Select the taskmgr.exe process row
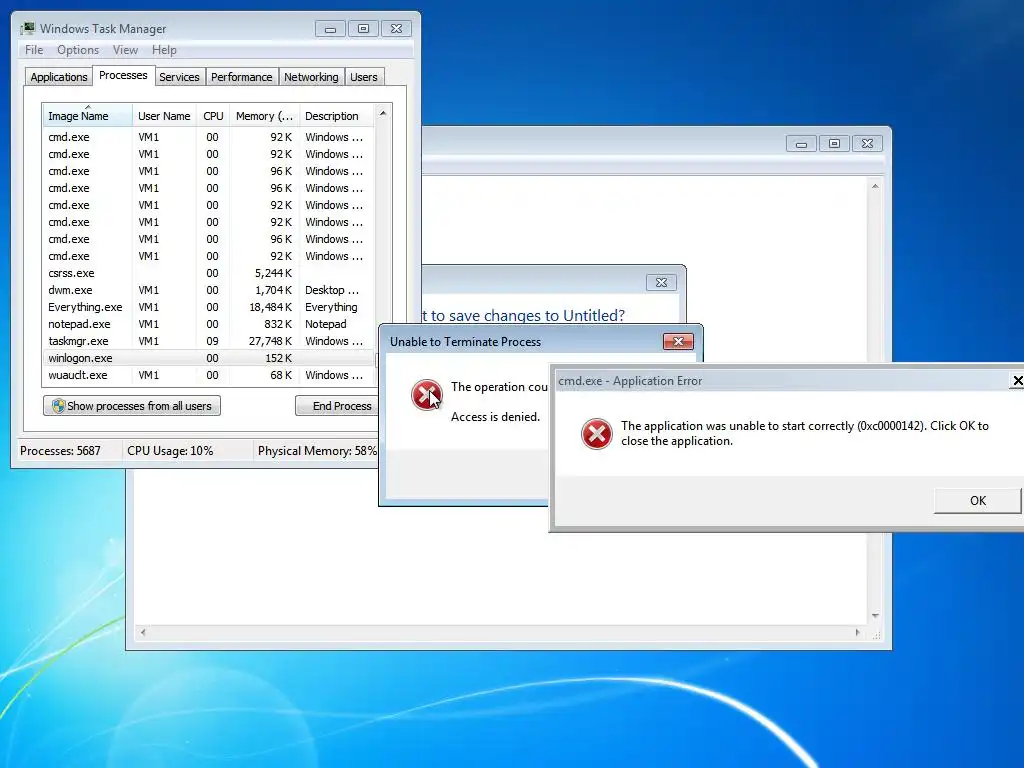Screen dimensions: 1024x768 (x=209, y=341)
